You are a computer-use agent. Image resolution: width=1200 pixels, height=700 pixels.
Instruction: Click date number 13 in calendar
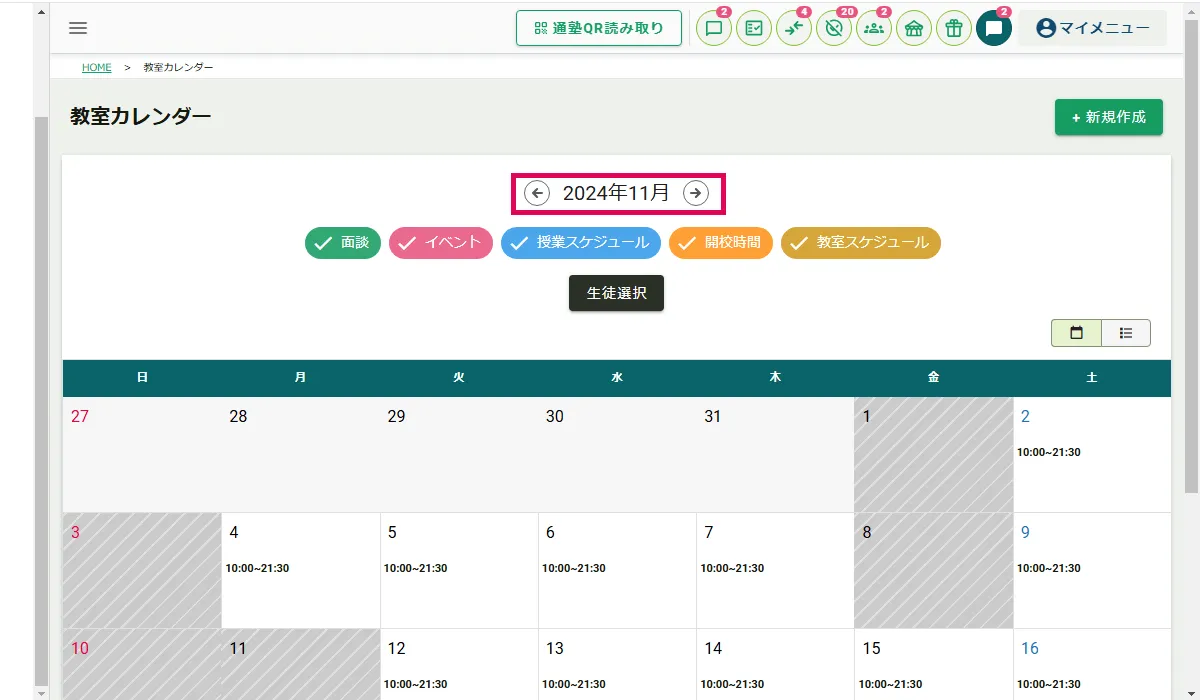tap(555, 648)
